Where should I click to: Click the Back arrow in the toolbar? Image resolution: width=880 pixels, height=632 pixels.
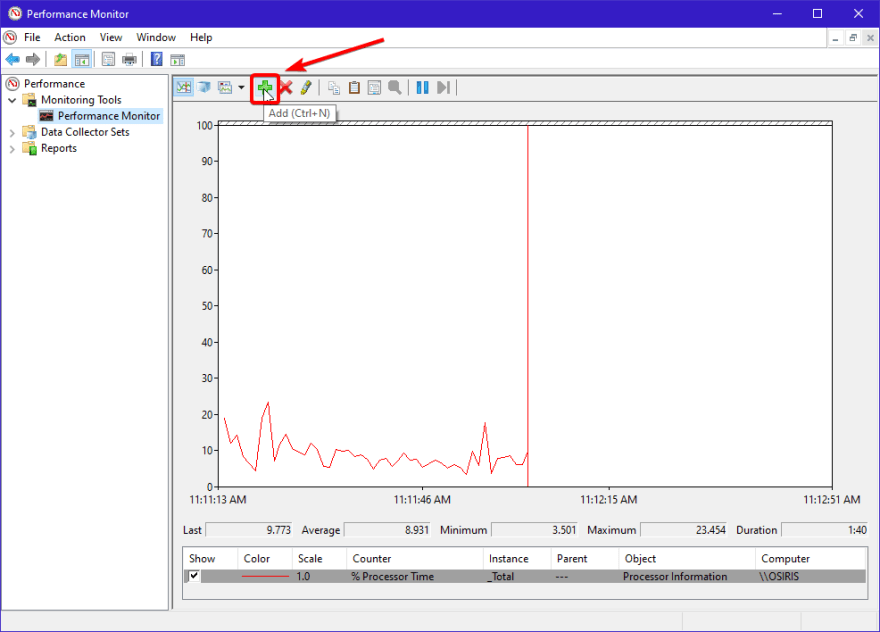tap(12, 59)
